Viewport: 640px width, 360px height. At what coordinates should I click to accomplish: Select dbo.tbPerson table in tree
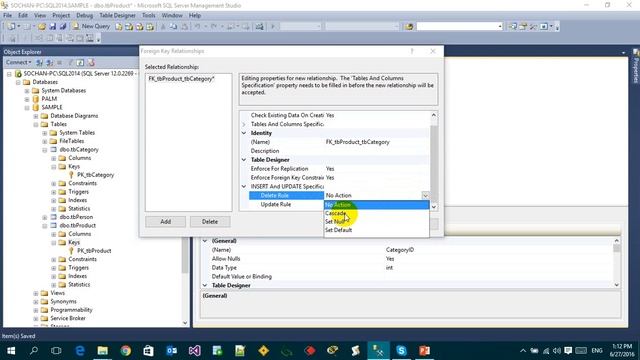click(x=76, y=217)
